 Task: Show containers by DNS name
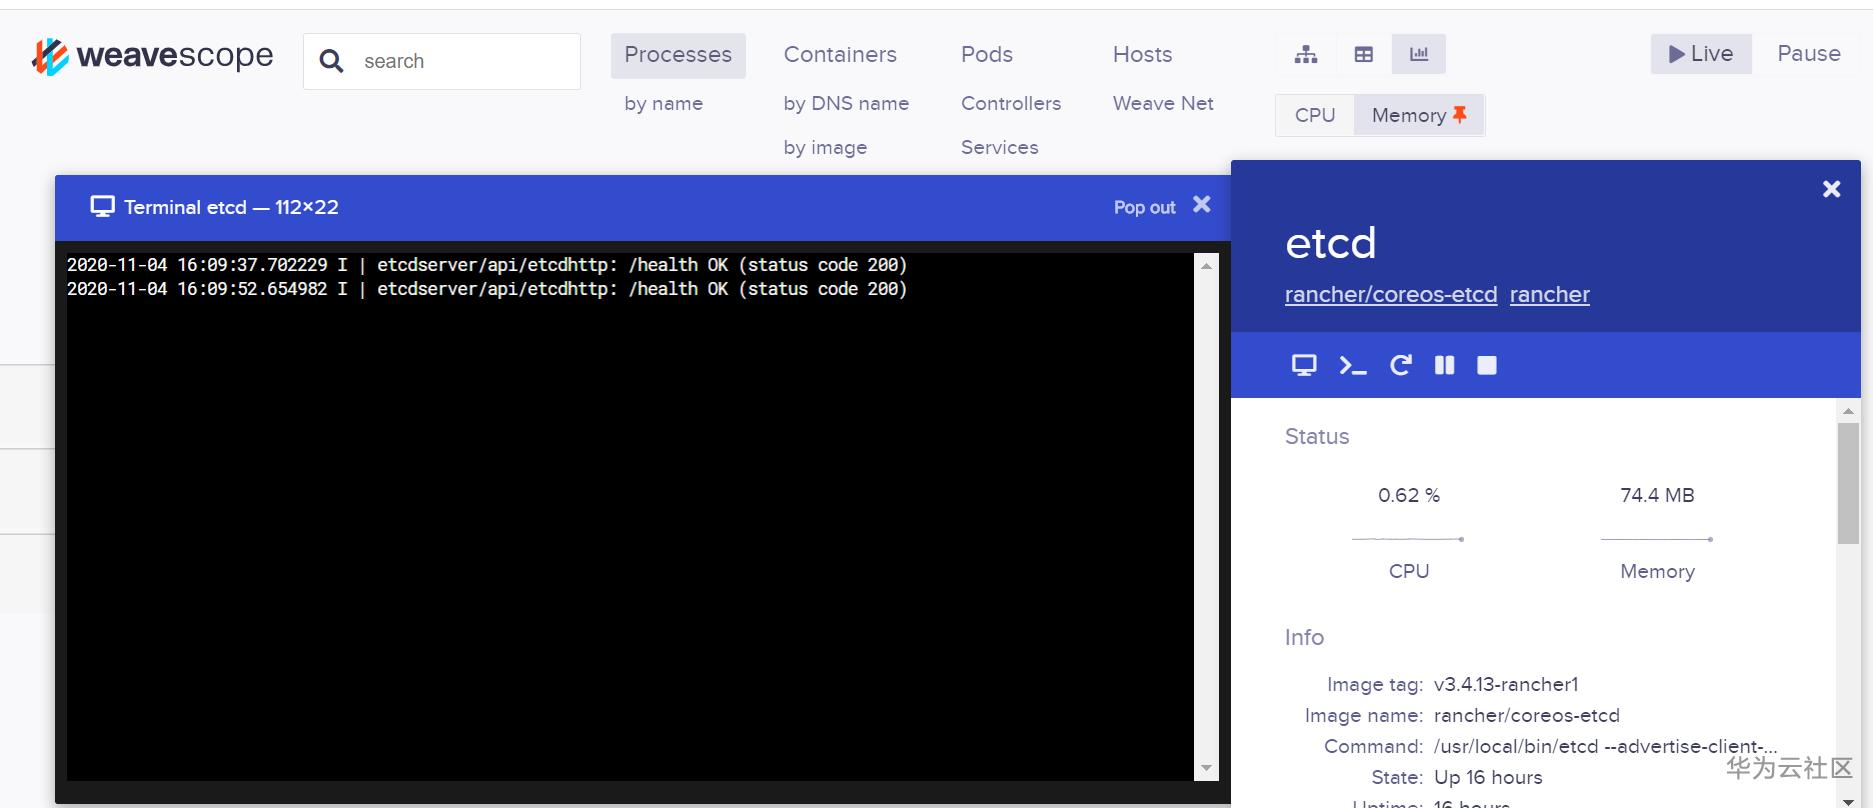pos(846,103)
